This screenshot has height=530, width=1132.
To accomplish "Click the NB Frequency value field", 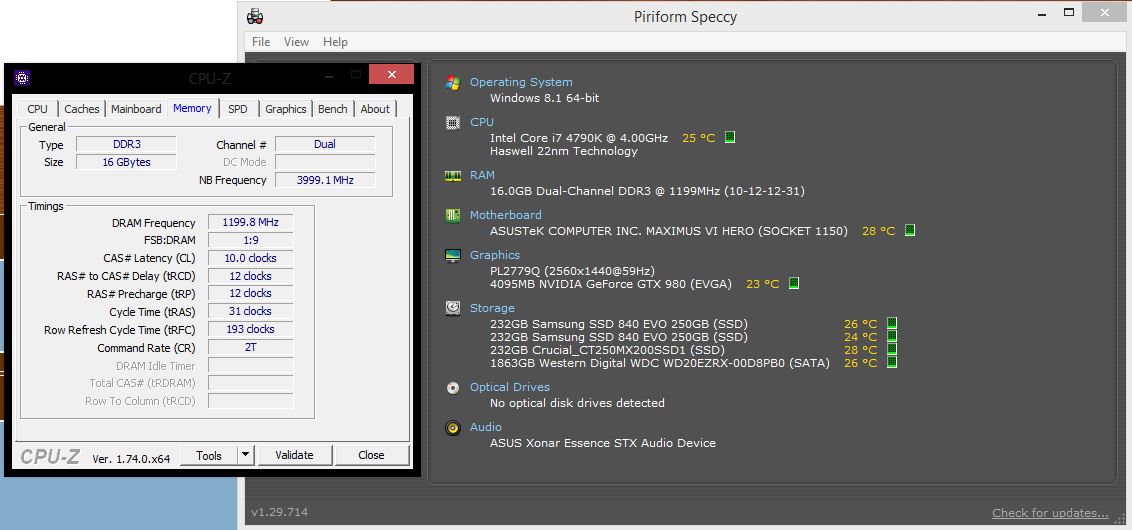I will pyautogui.click(x=325, y=180).
